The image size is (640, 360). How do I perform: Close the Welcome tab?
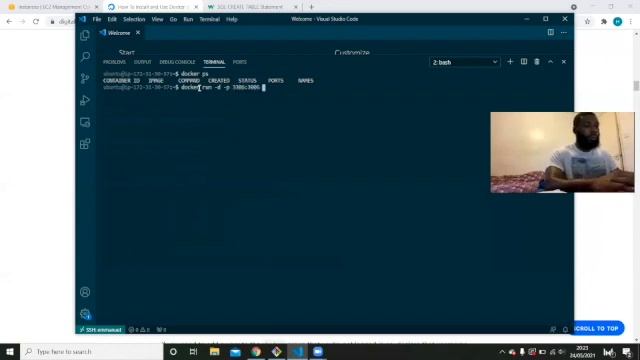click(138, 33)
